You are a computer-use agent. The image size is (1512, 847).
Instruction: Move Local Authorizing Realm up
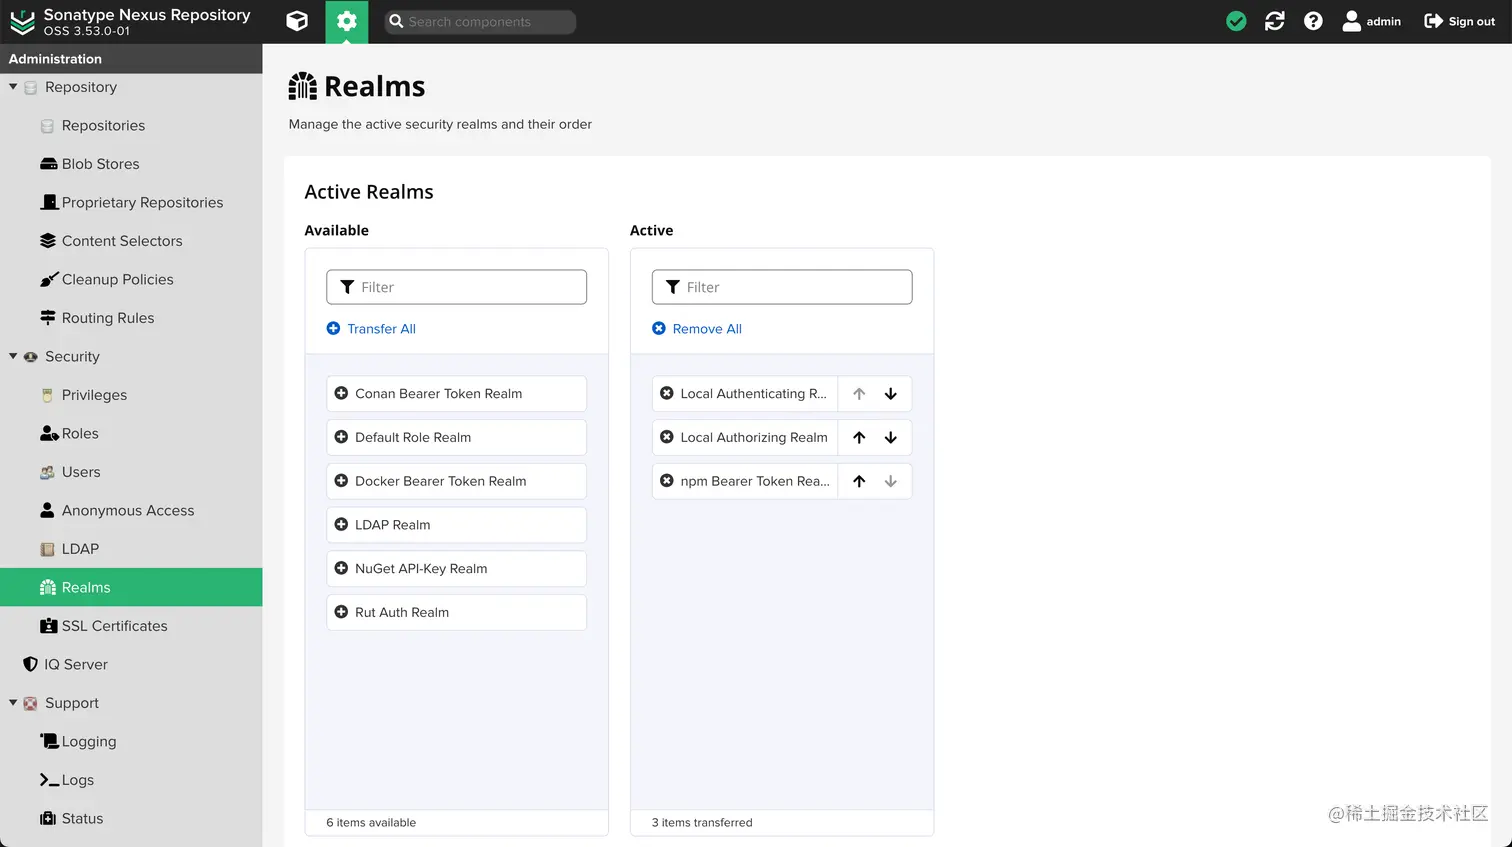coord(859,437)
